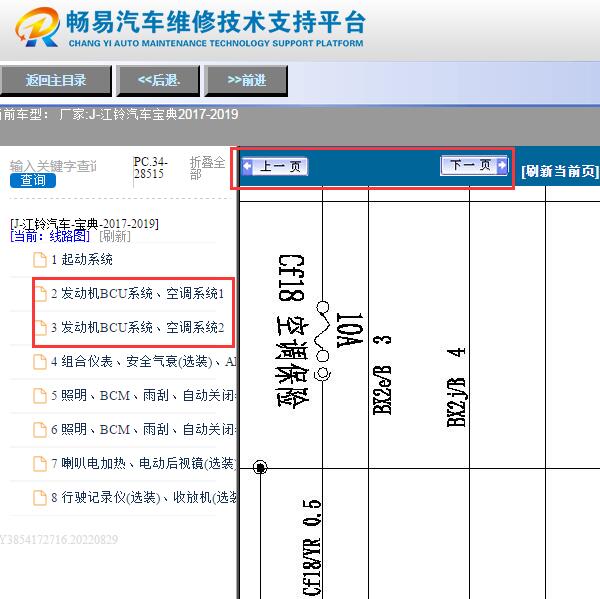Open 2 发动机BCU系统、空调系统1
The image size is (600, 599).
(137, 294)
